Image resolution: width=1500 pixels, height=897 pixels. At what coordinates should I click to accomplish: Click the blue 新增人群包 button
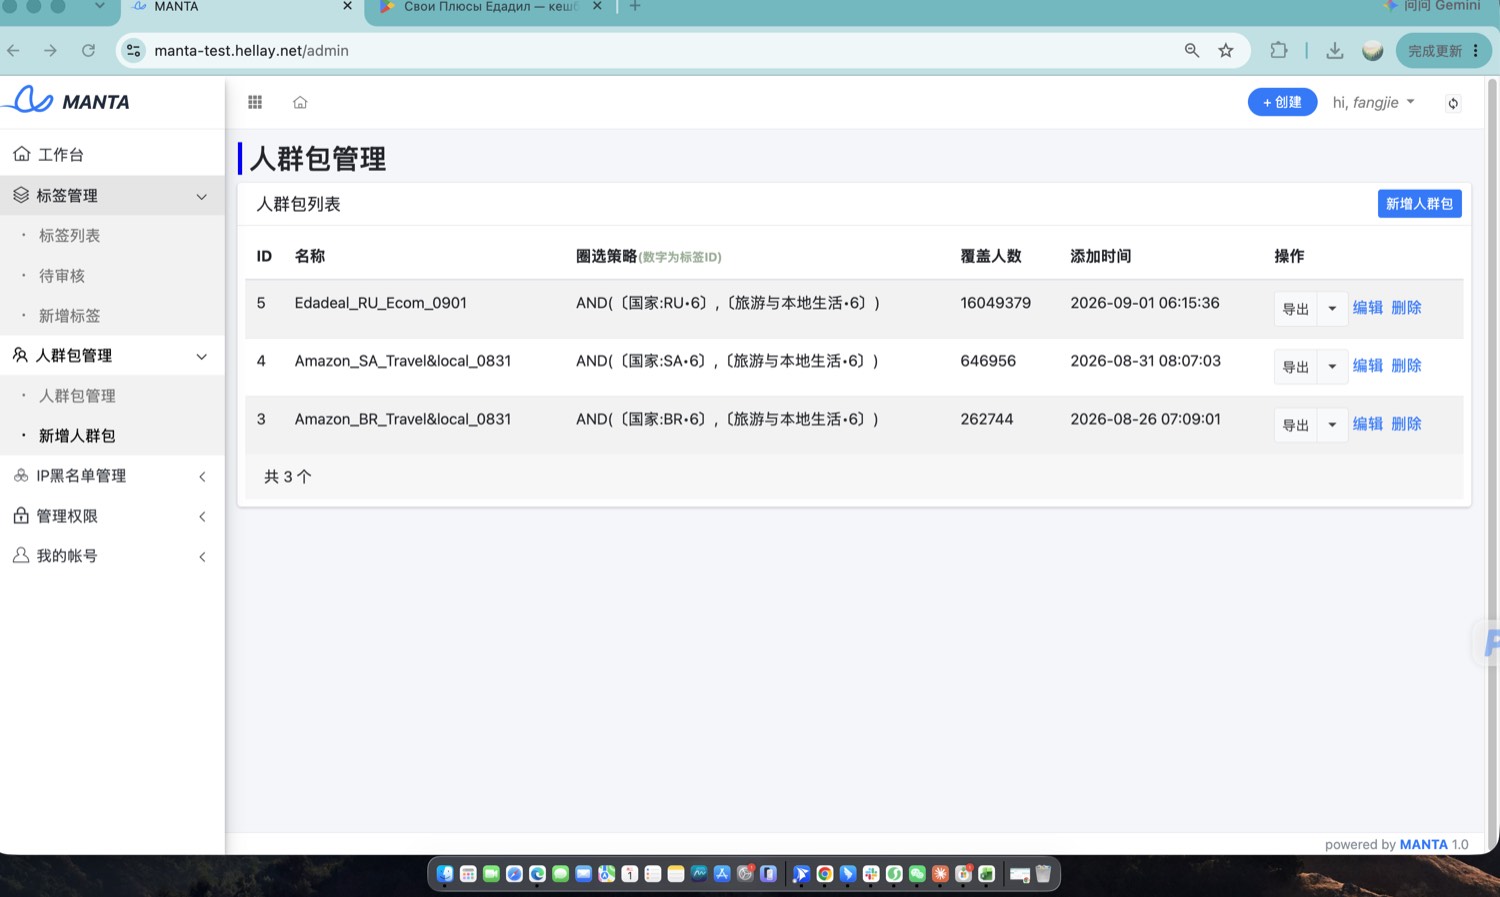tap(1419, 204)
